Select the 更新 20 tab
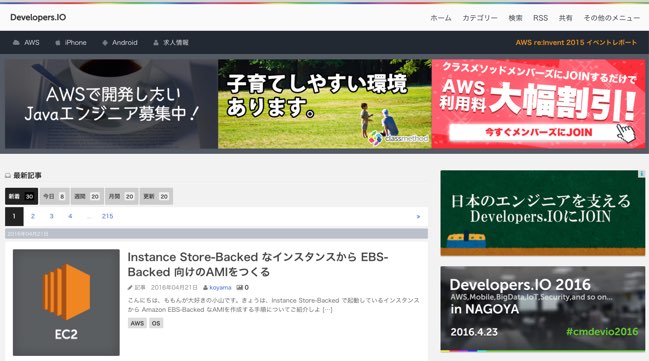This screenshot has width=649, height=361. (x=156, y=196)
